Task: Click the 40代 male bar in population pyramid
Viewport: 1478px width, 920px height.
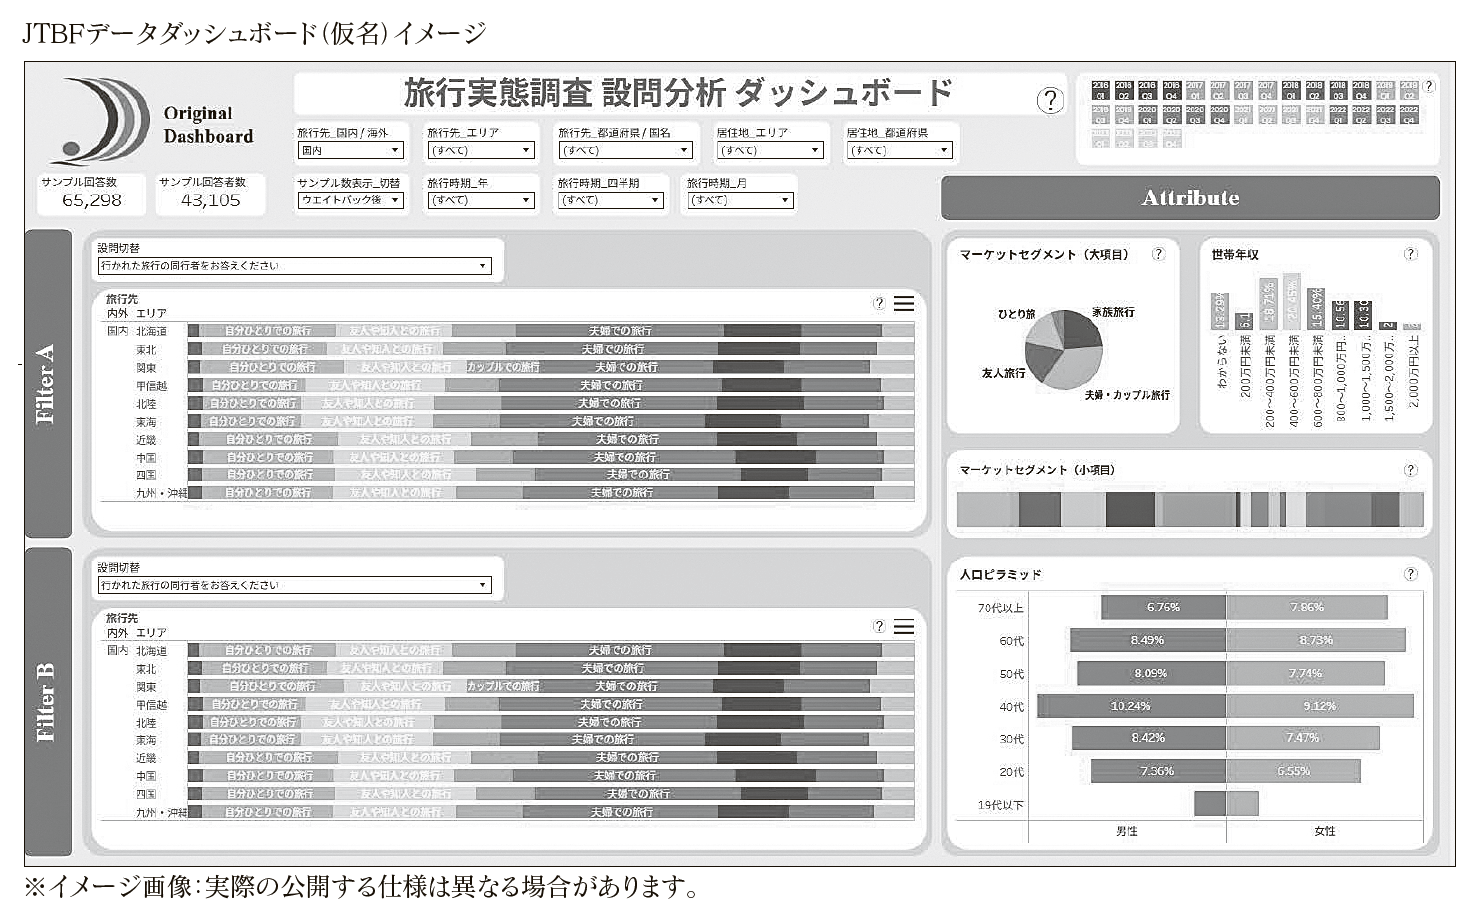Action: point(1131,706)
